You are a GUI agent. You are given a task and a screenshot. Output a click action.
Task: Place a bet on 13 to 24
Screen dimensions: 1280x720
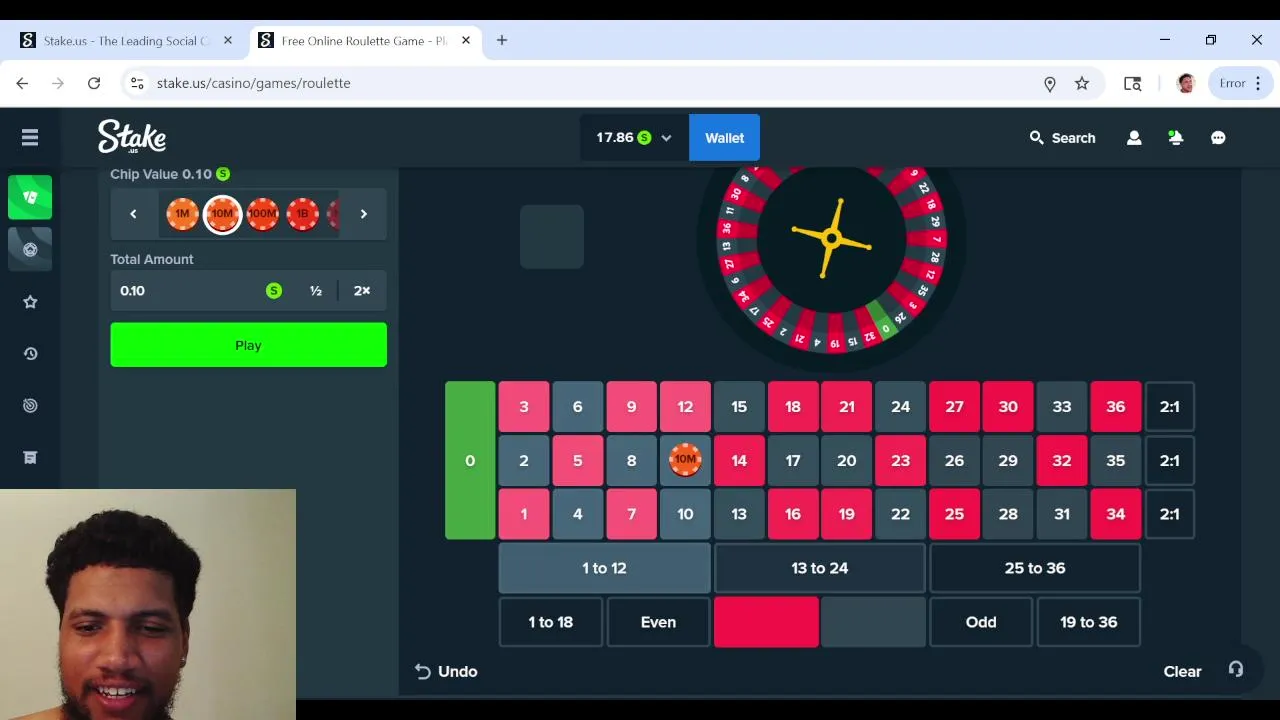tap(820, 568)
